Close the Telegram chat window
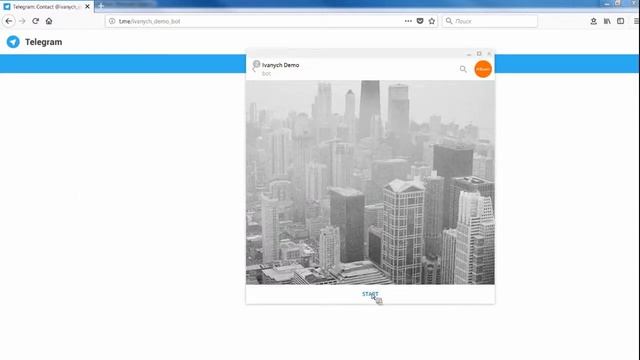Image resolution: width=640 pixels, height=360 pixels. (489, 53)
